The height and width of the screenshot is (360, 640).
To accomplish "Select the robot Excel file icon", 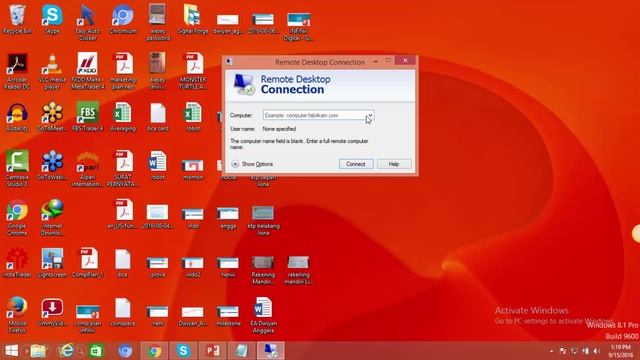I will (193, 117).
